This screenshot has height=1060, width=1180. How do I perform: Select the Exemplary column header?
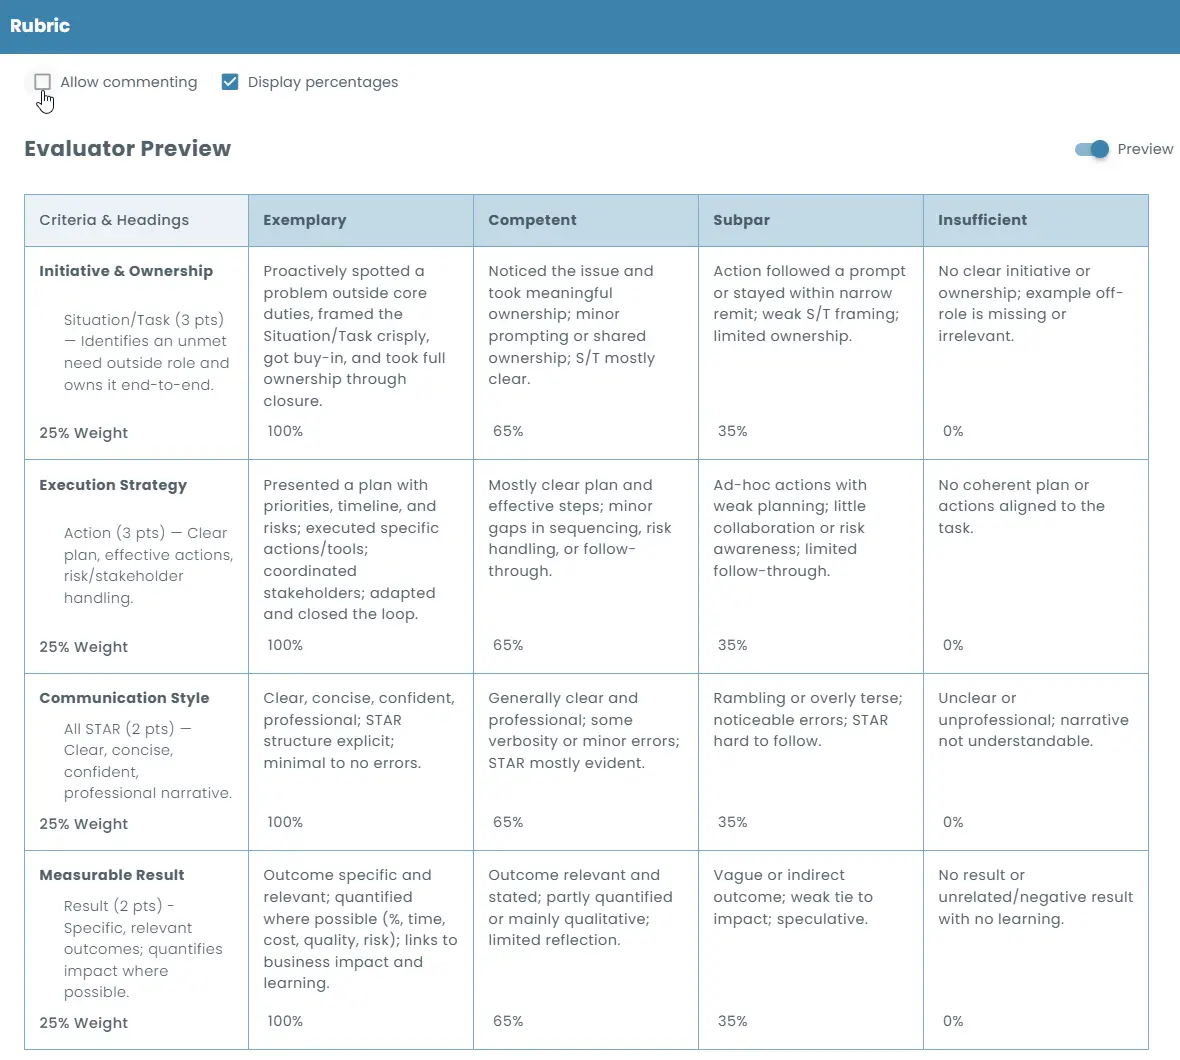click(305, 220)
